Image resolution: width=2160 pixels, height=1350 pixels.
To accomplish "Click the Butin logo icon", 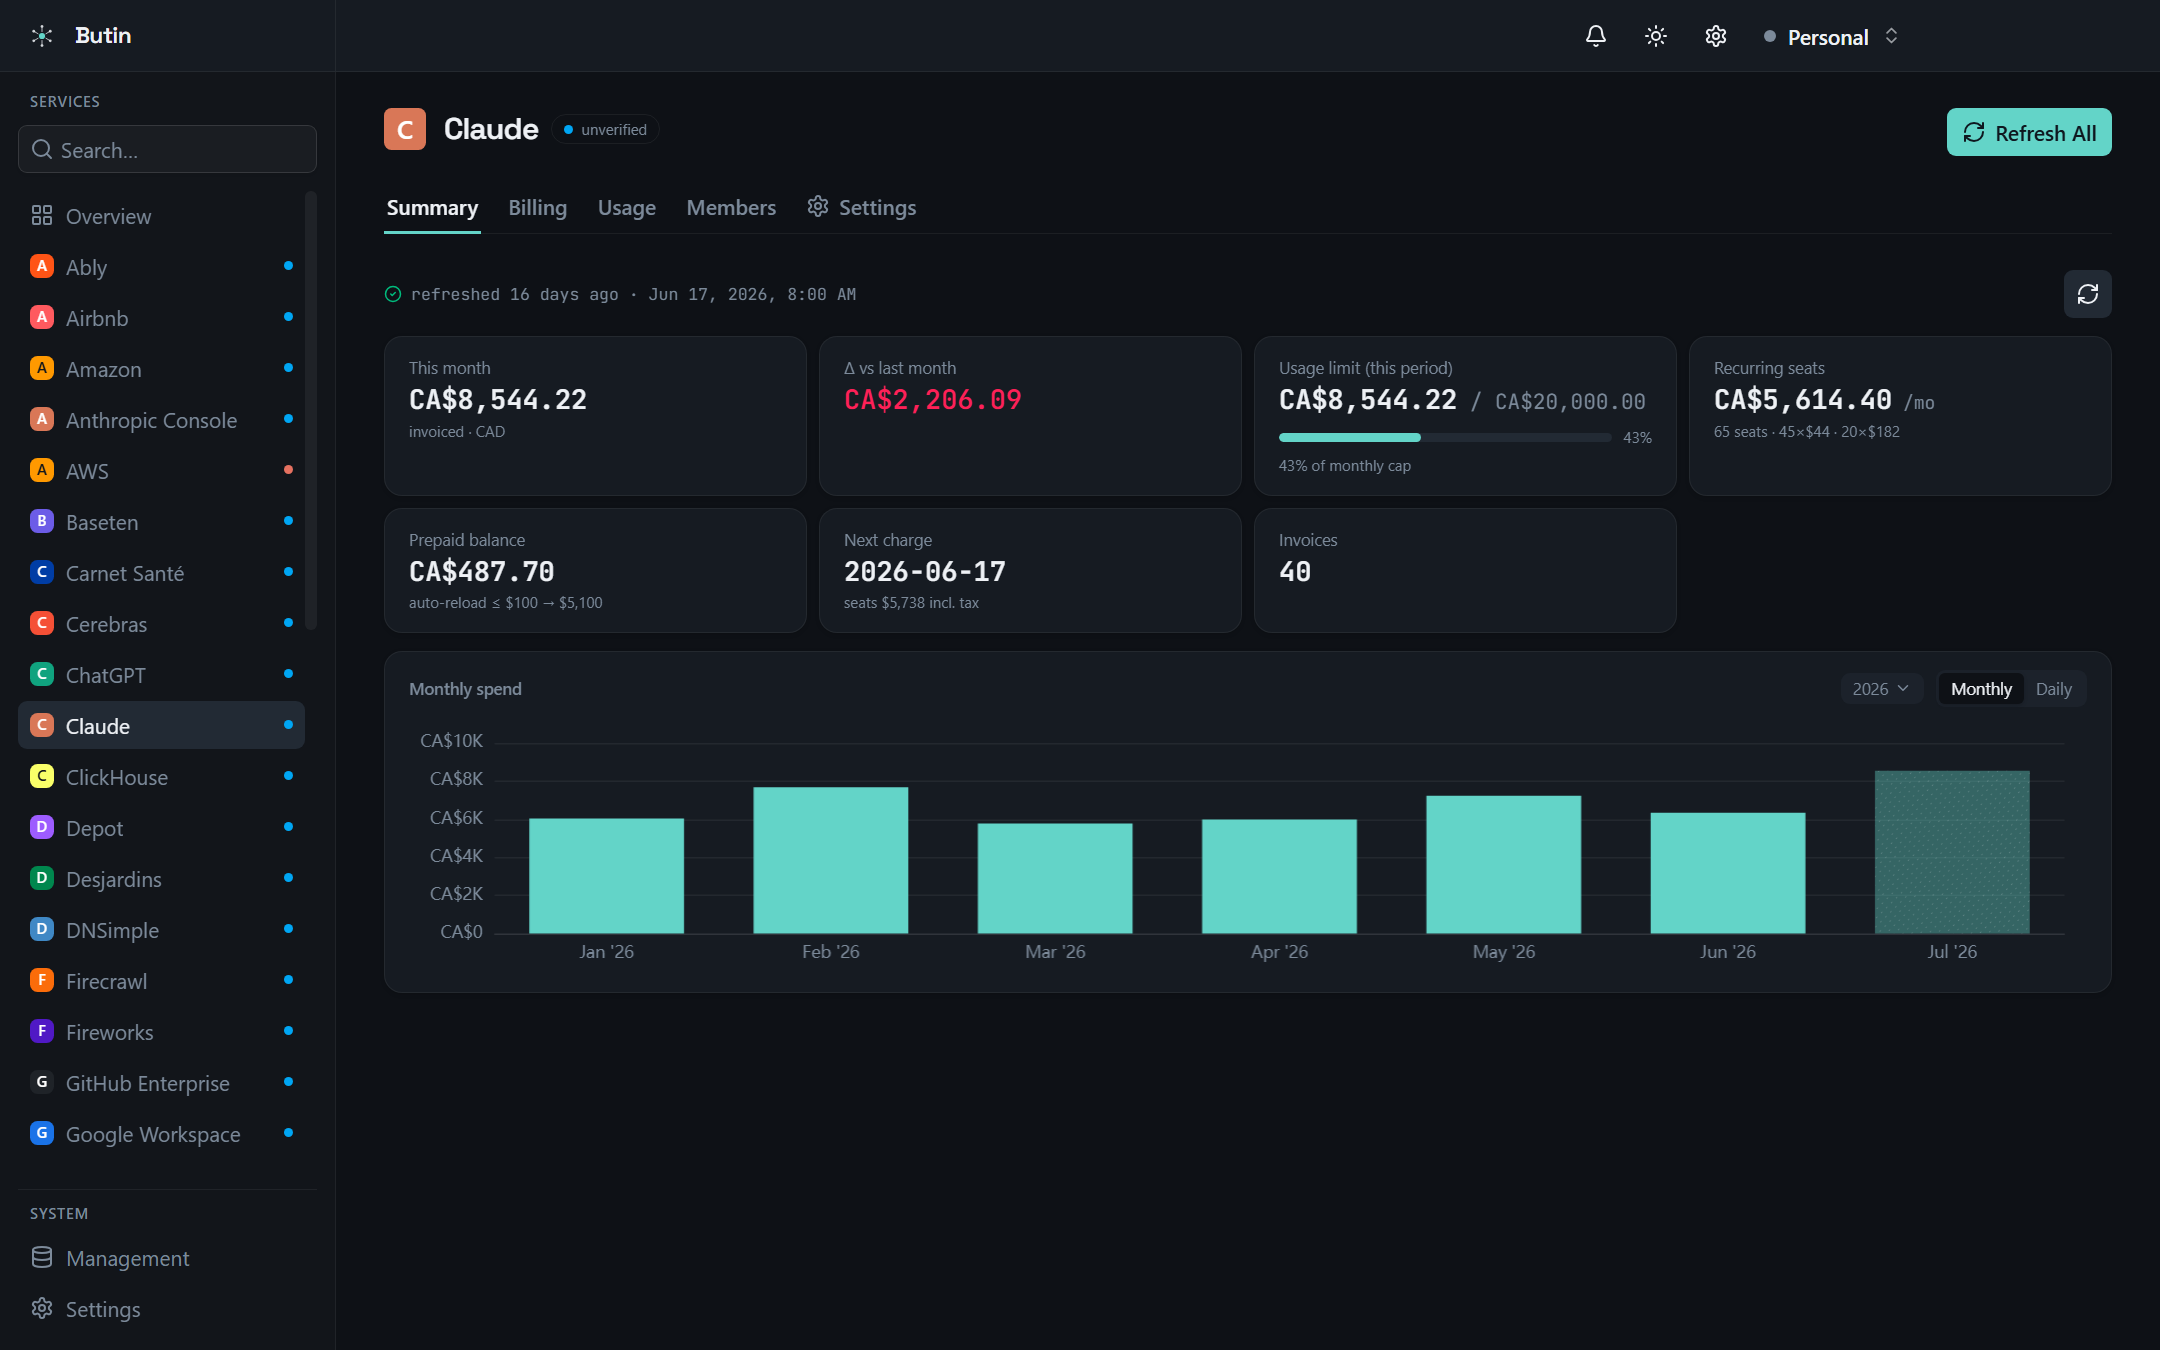I will coord(42,36).
